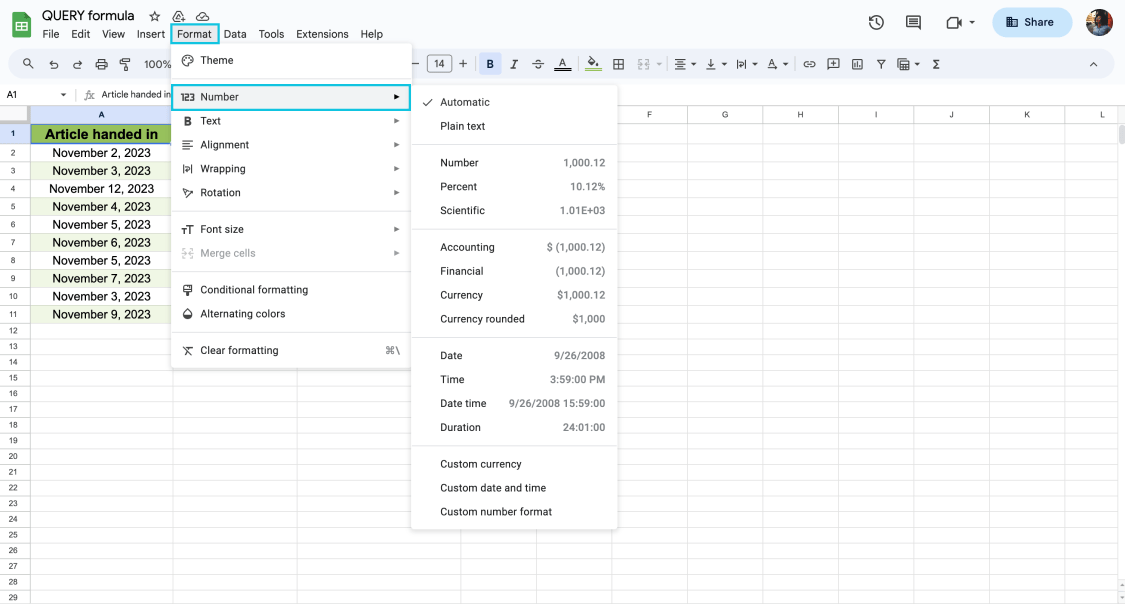Apply strikethrough to selected text
This screenshot has height=604, width=1125.
[538, 63]
